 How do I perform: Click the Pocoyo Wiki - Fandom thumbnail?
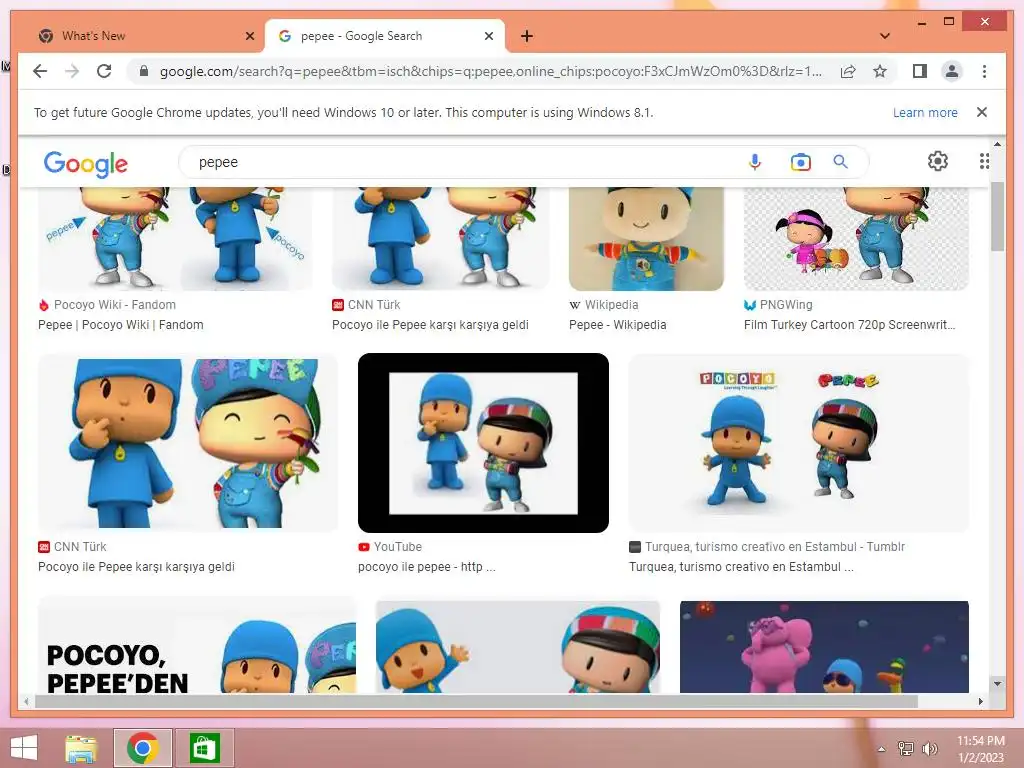[x=175, y=239]
